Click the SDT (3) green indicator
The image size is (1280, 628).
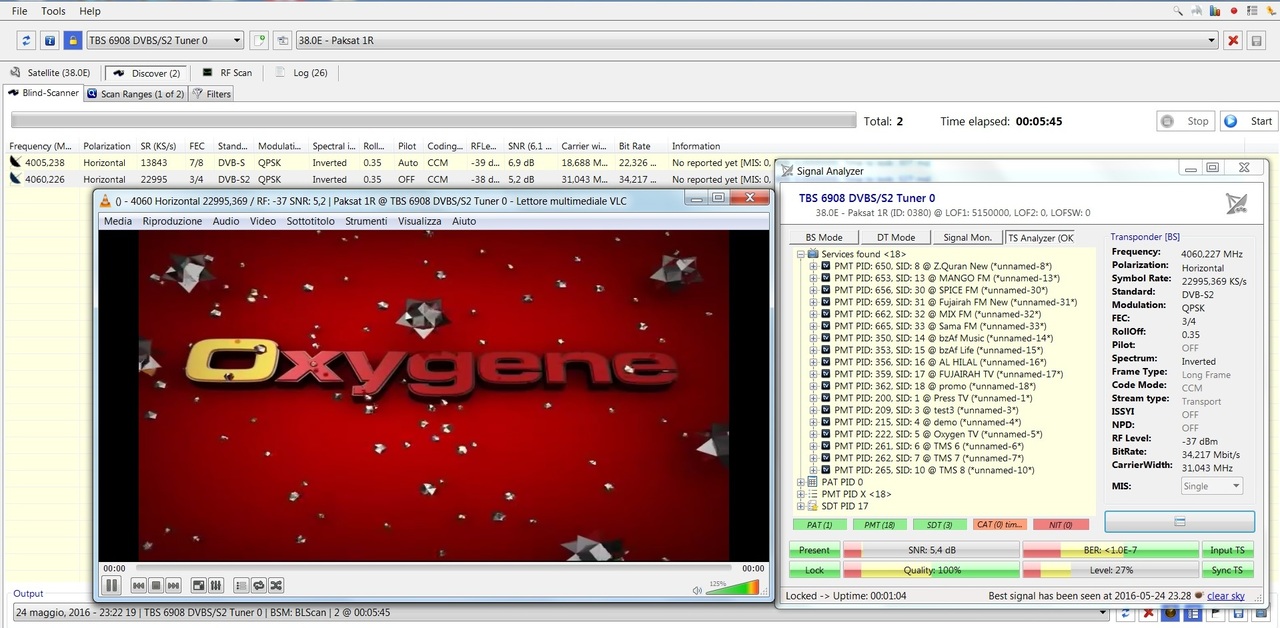pyautogui.click(x=940, y=525)
